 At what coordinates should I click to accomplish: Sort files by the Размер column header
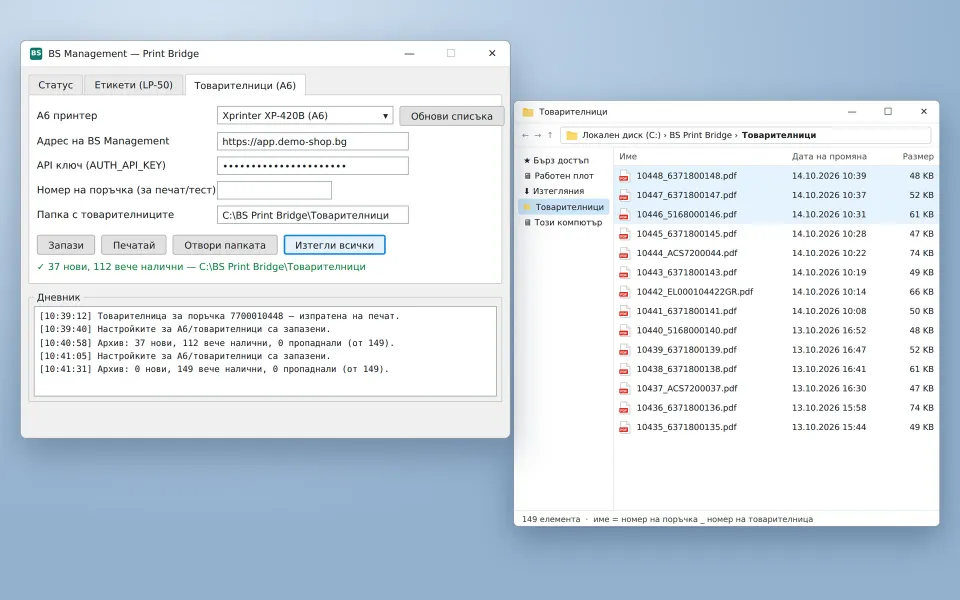click(918, 157)
